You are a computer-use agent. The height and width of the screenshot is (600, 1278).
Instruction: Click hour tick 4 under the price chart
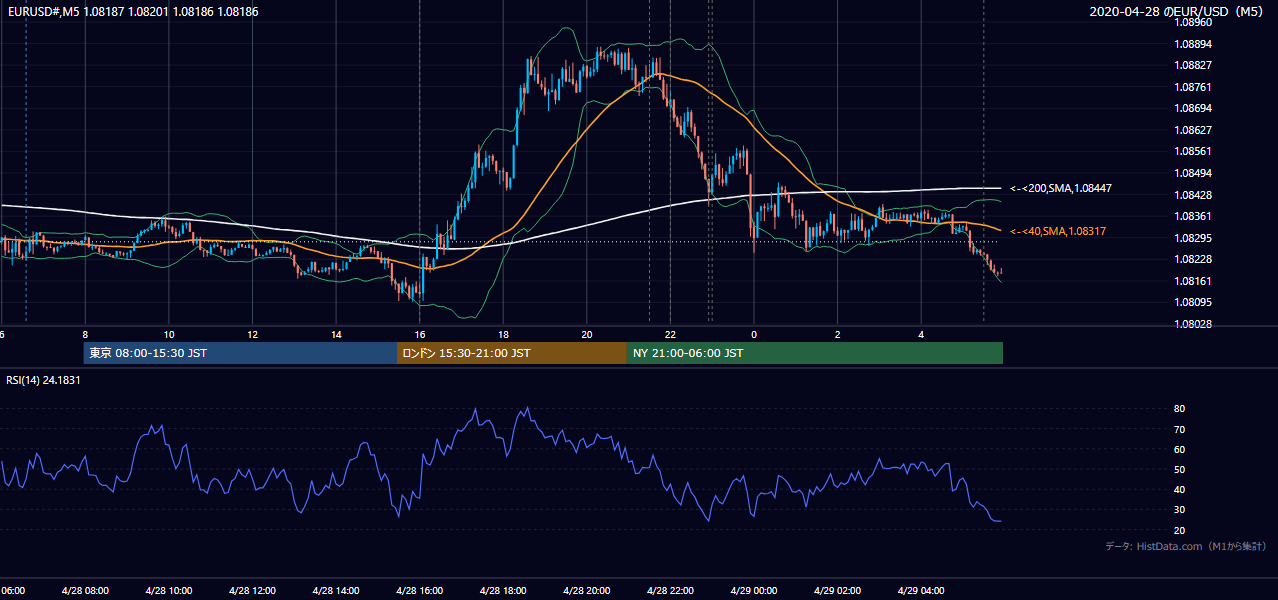(921, 334)
